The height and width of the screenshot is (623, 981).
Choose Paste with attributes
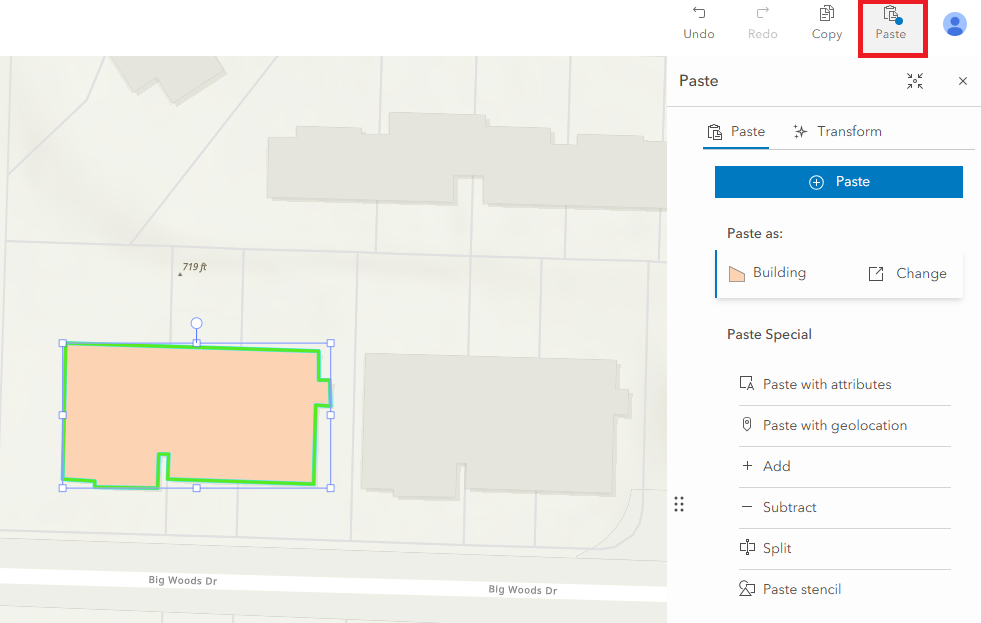pyautogui.click(x=826, y=384)
